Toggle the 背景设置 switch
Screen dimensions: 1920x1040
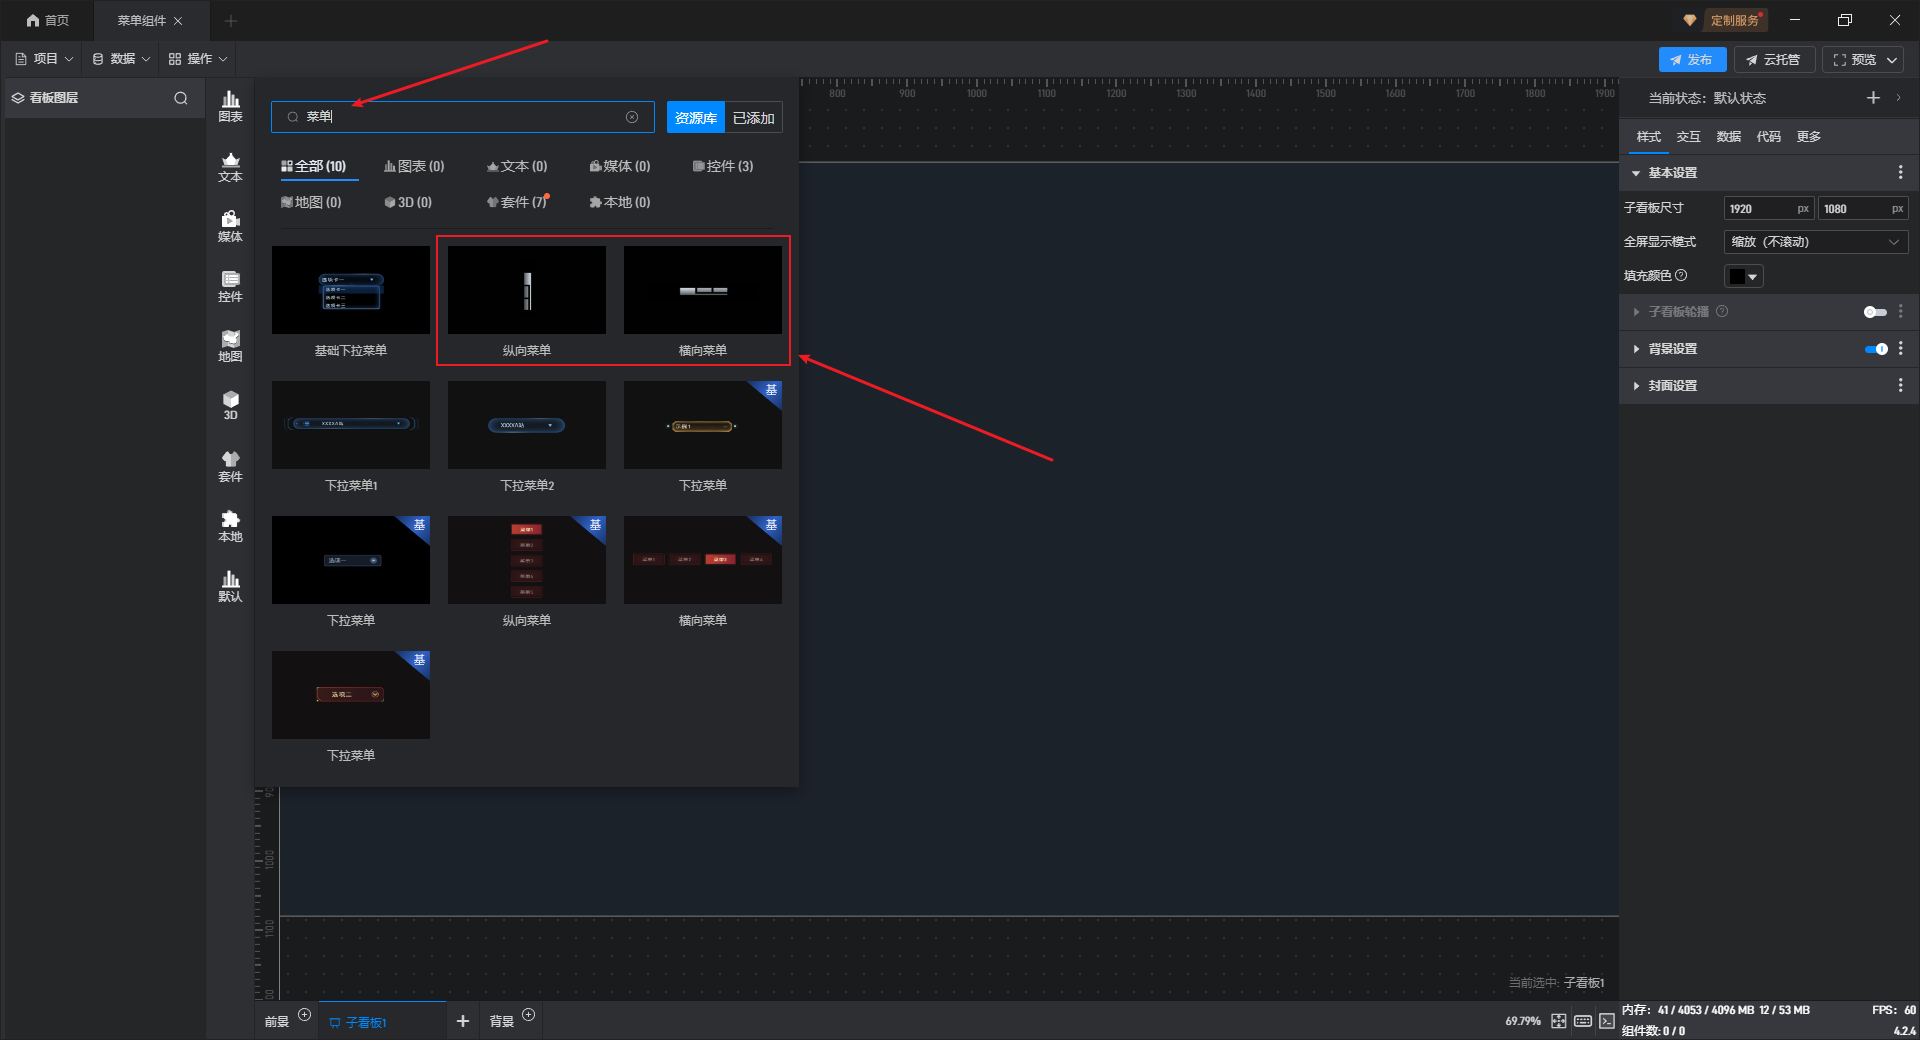coord(1876,349)
